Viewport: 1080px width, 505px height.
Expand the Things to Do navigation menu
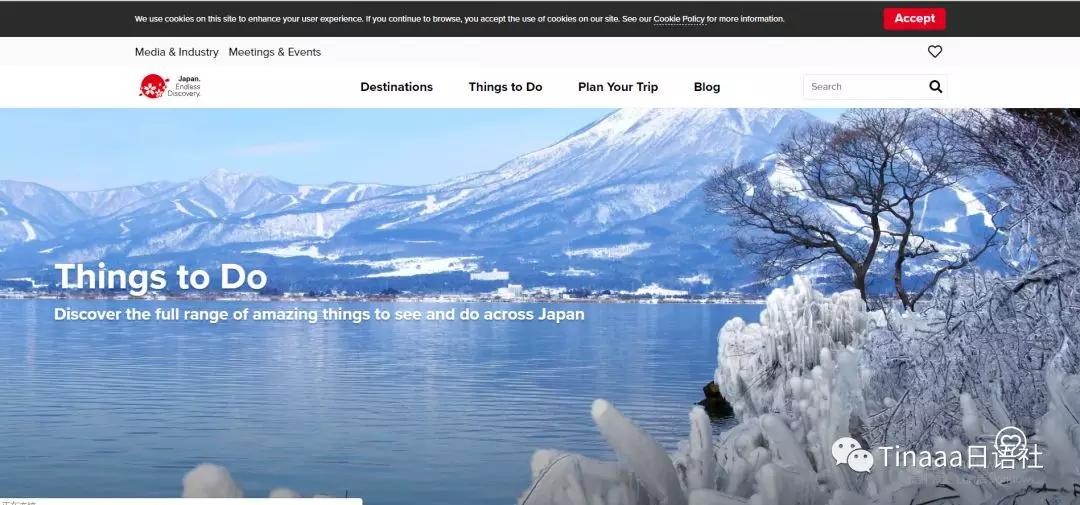click(x=505, y=87)
